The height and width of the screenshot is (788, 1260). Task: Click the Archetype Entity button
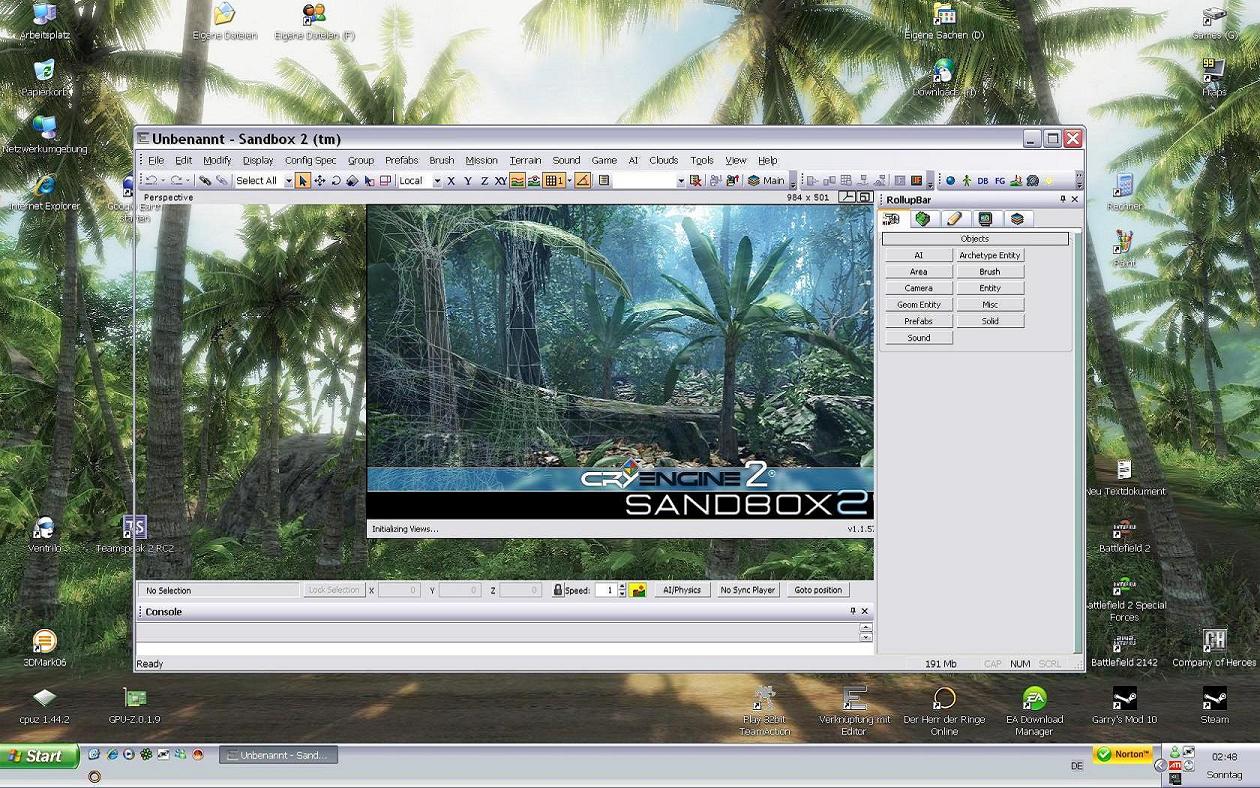[x=989, y=255]
